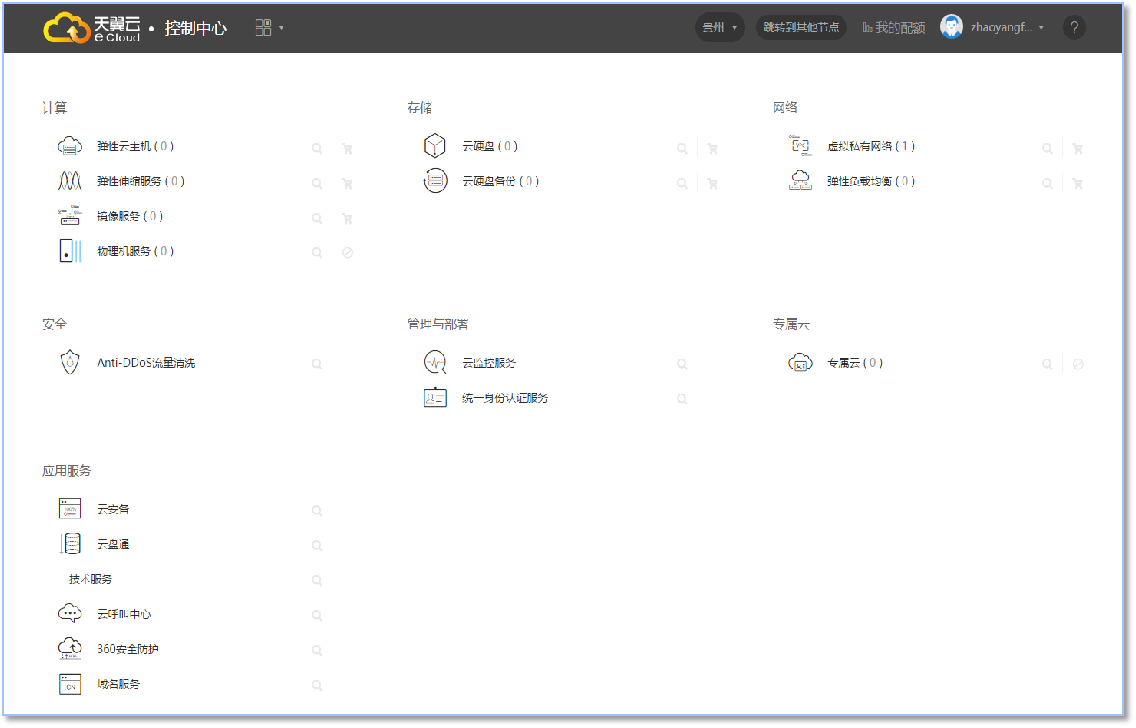The image size is (1136, 728).
Task: Click the 域名服务 domain icon
Action: (69, 684)
